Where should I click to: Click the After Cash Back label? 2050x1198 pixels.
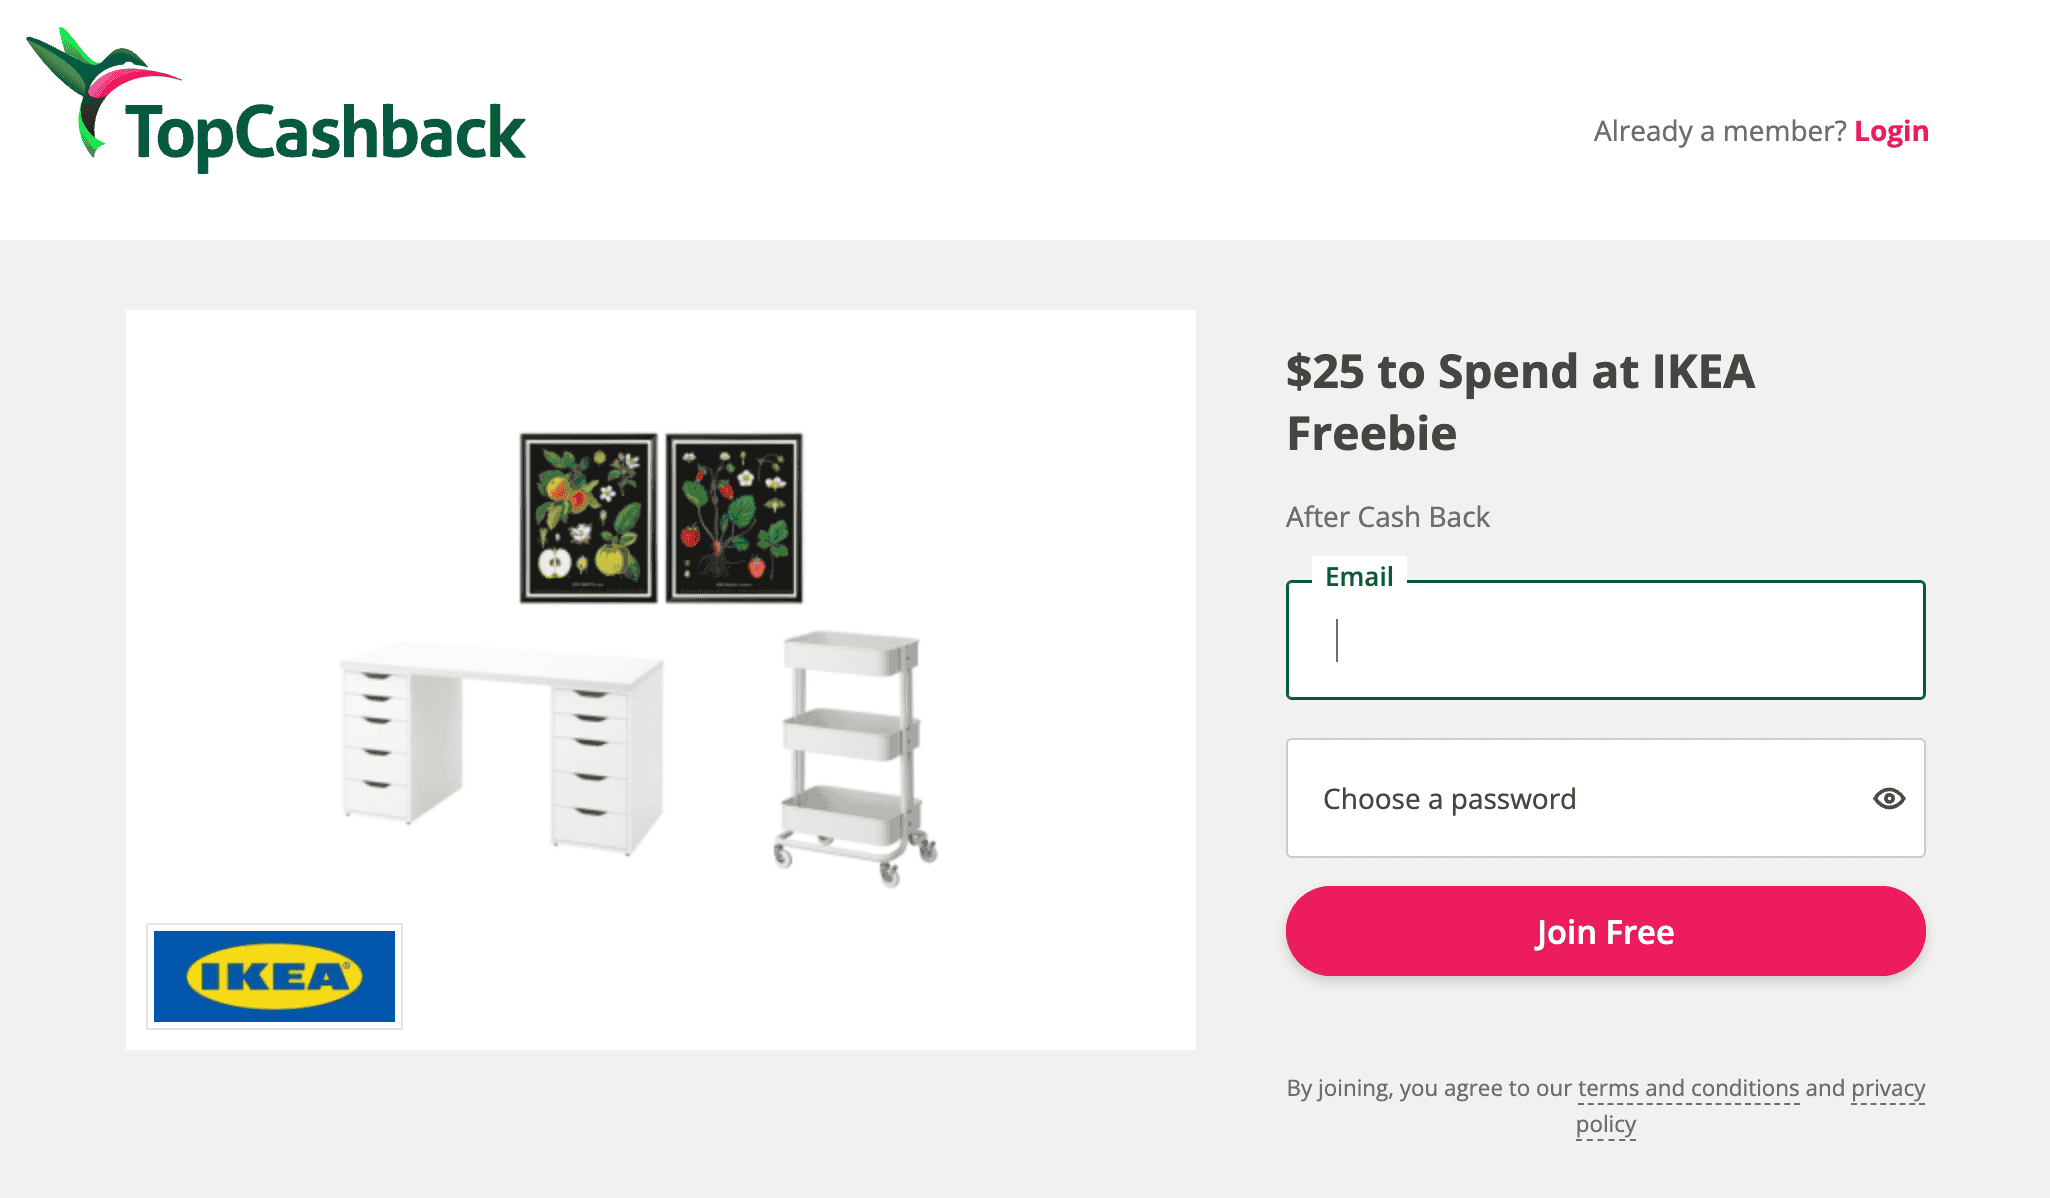[x=1387, y=517]
